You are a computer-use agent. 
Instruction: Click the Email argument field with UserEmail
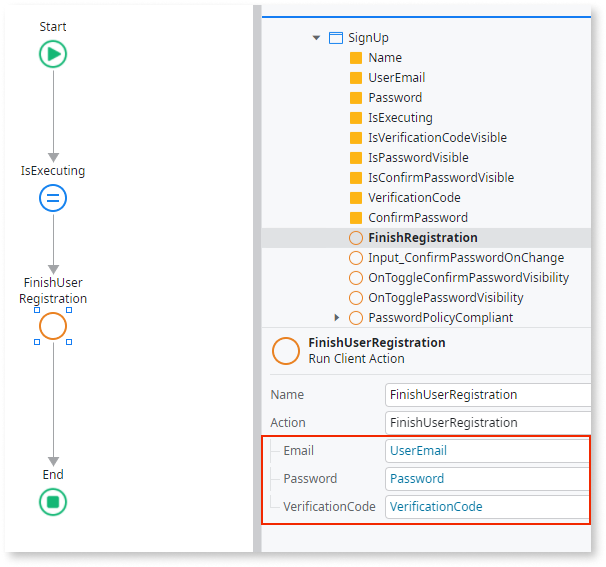click(488, 451)
